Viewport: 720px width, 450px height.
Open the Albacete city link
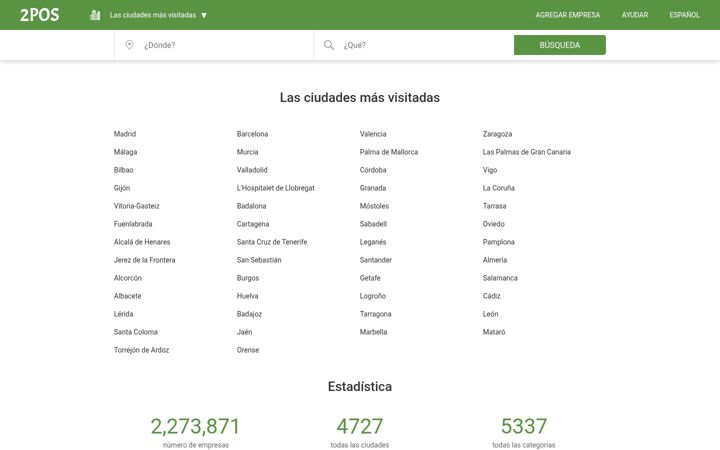(128, 296)
